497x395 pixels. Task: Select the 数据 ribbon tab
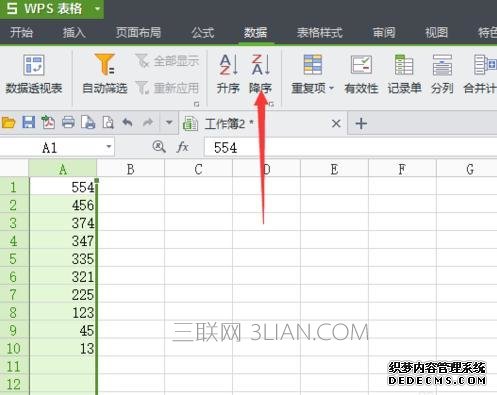[x=256, y=33]
